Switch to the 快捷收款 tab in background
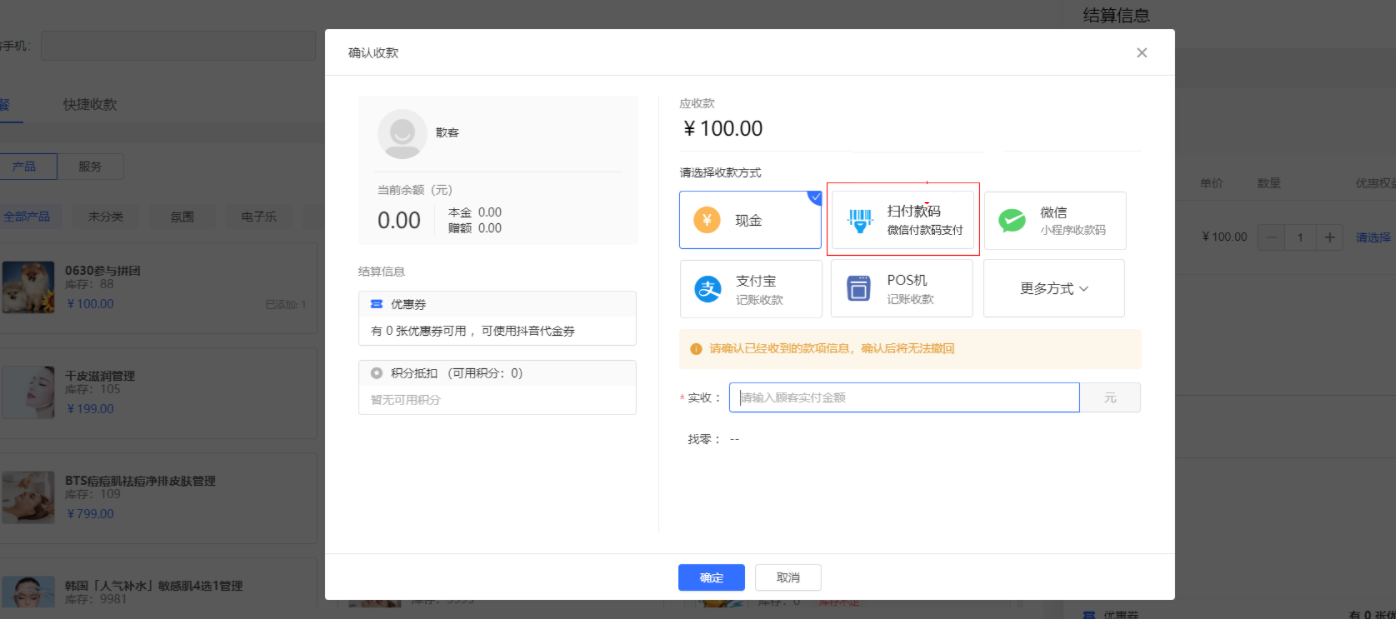The width and height of the screenshot is (1396, 619). [x=90, y=104]
